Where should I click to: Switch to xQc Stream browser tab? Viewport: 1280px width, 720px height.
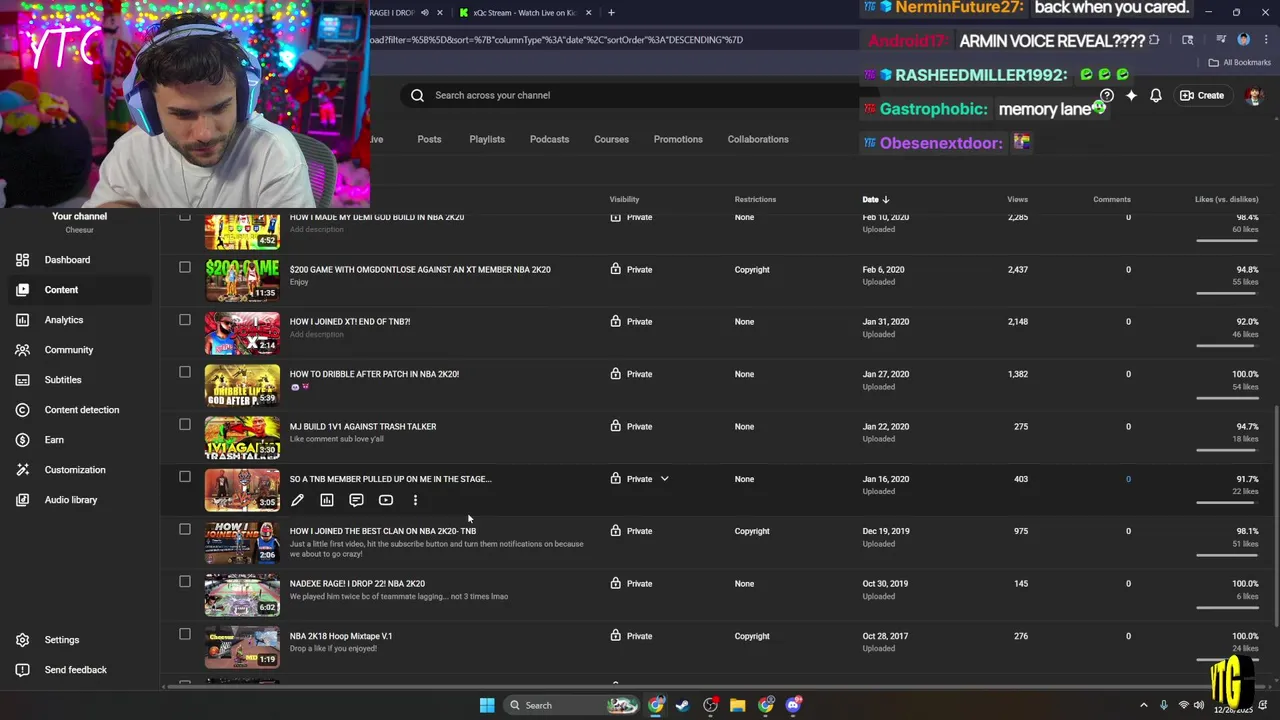(x=524, y=12)
